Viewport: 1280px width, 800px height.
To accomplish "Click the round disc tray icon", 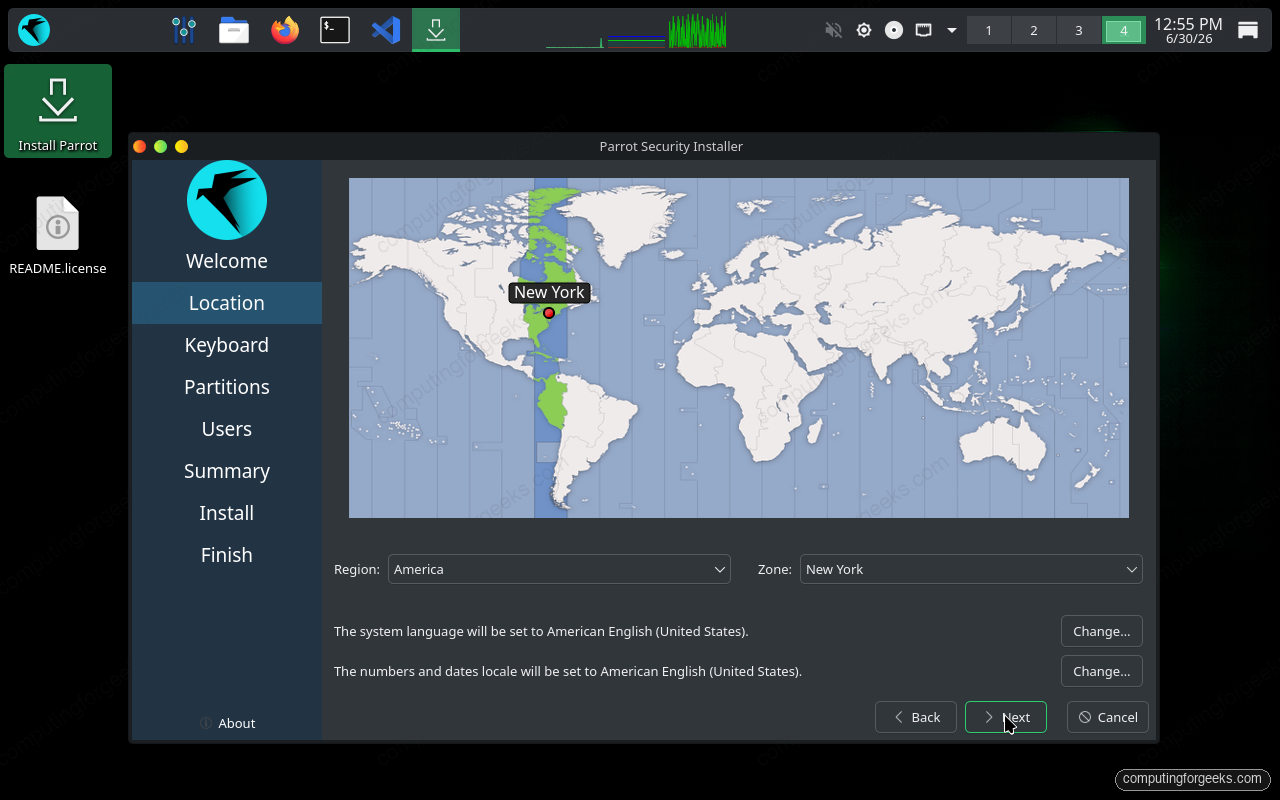I will point(894,30).
